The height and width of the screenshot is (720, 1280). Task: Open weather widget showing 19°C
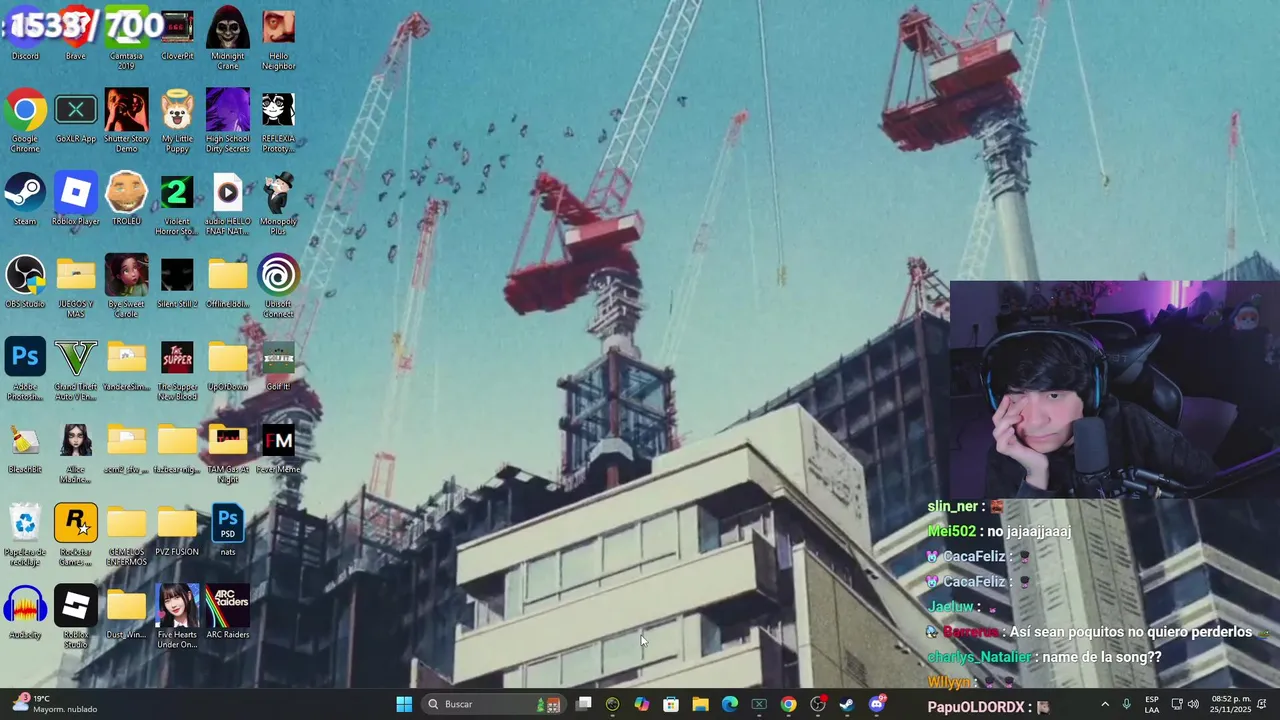click(x=54, y=704)
